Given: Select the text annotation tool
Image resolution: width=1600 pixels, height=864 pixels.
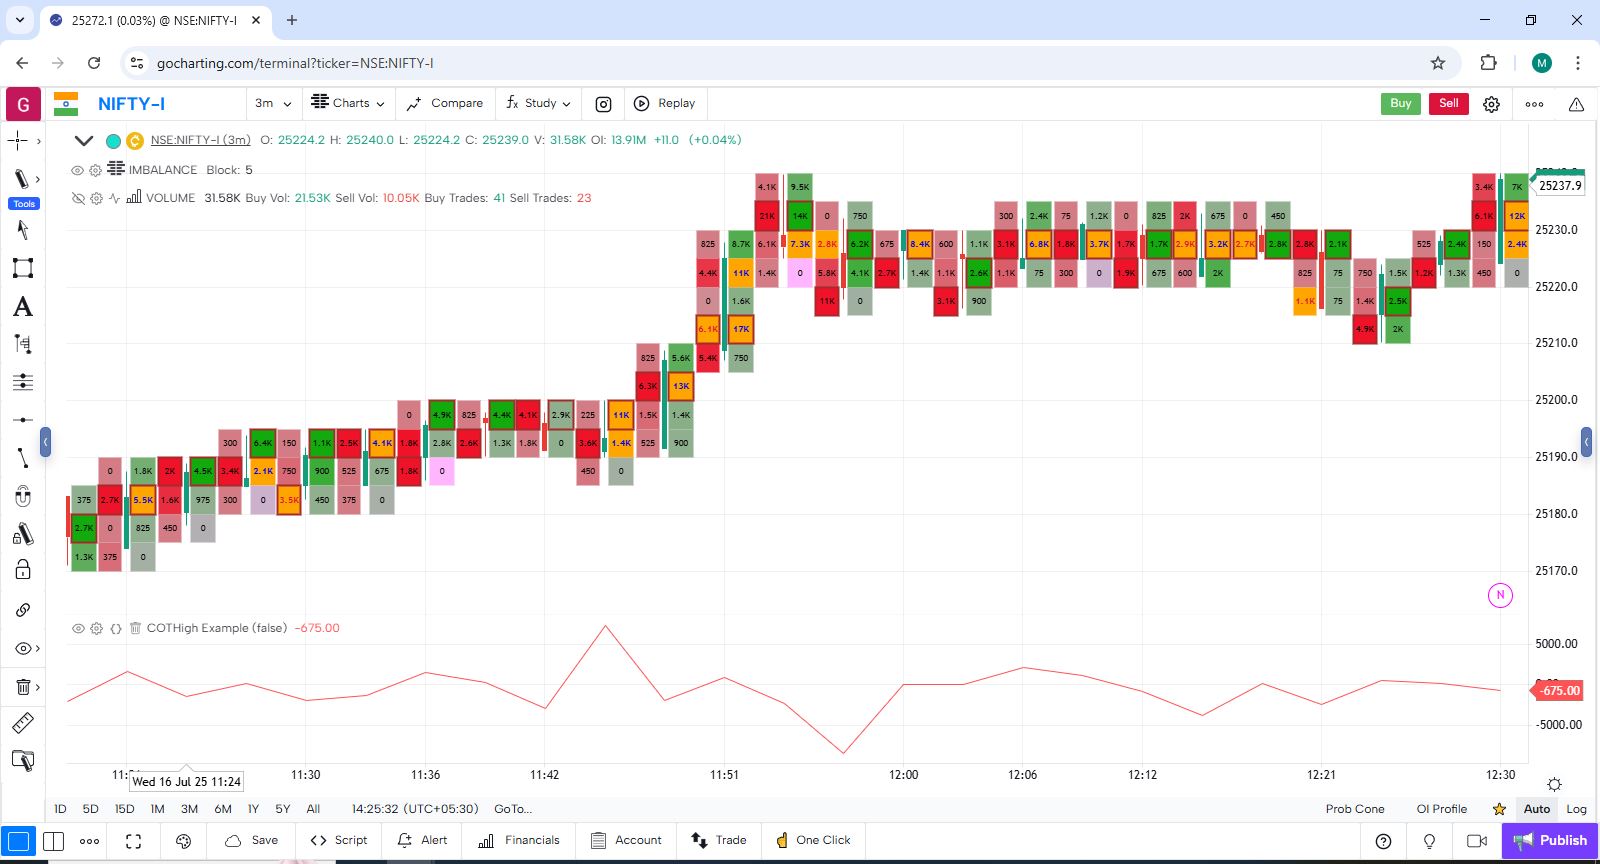Looking at the screenshot, I should click(22, 307).
